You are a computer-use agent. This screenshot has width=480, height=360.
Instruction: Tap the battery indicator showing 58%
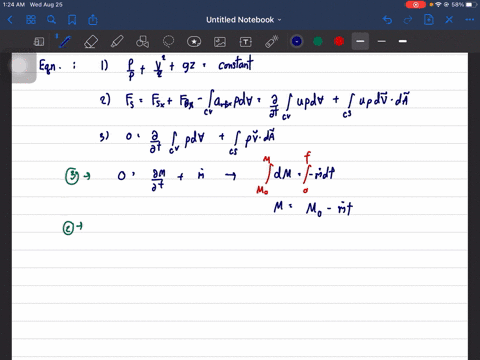(x=464, y=5)
